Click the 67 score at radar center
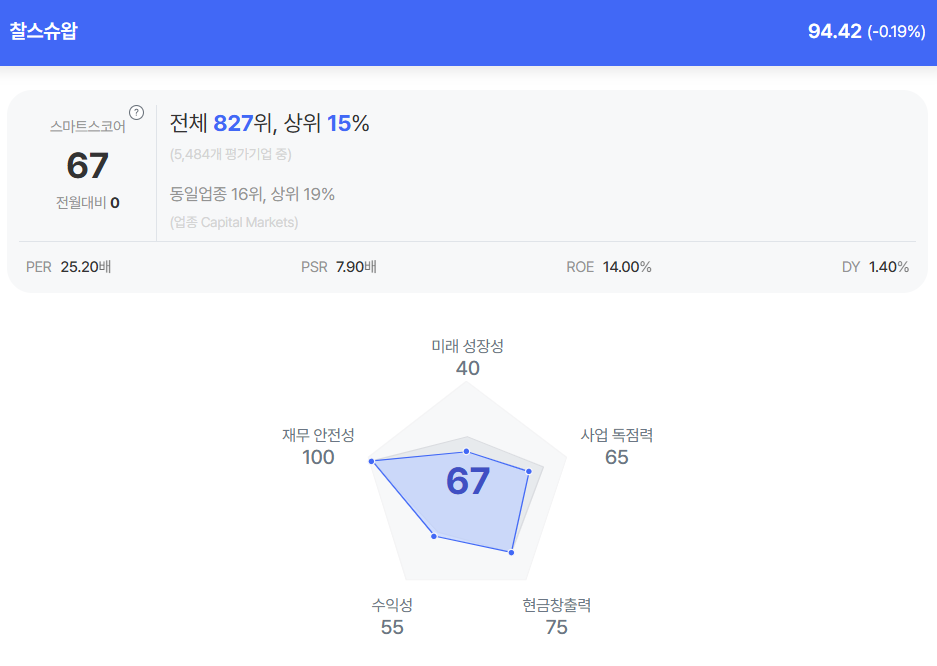937x666 pixels. coord(468,481)
